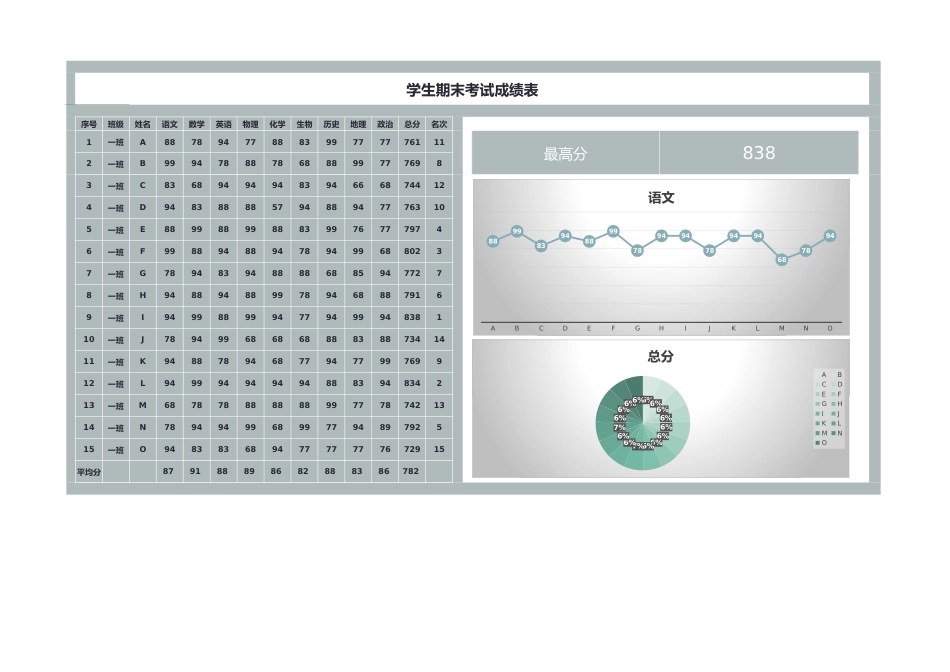This screenshot has width=950, height=672.
Task: Select the title 学生期末考试成绩表
Action: click(472, 90)
